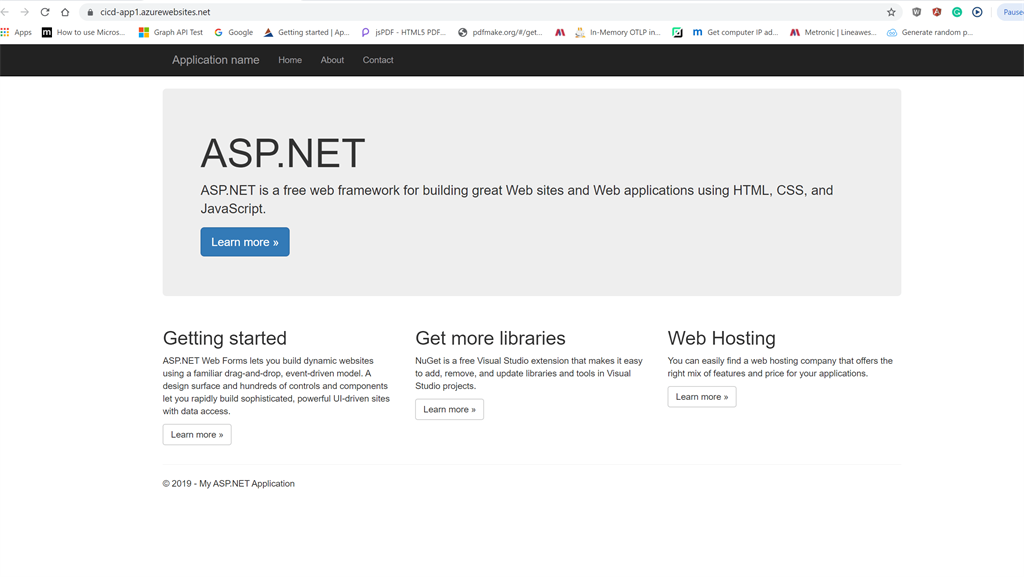Reload the page with the refresh icon
Image resolution: width=1024 pixels, height=577 pixels.
44,13
